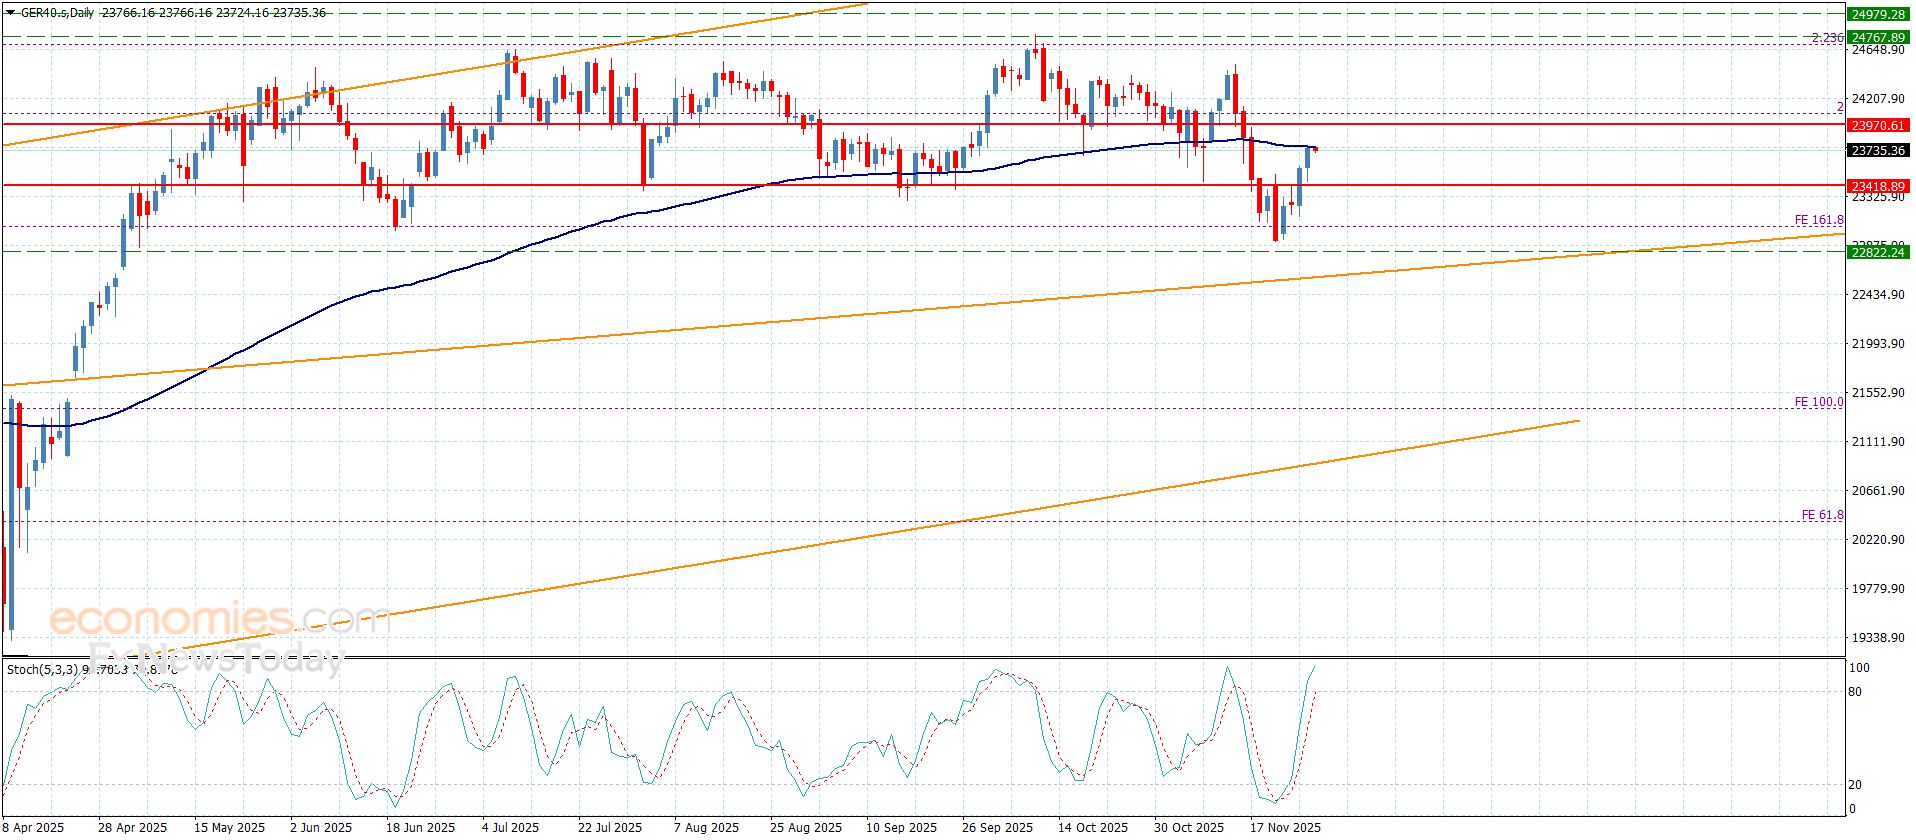Select the 8 Apr 2025 date marker
The height and width of the screenshot is (840, 1916).
pos(35,828)
